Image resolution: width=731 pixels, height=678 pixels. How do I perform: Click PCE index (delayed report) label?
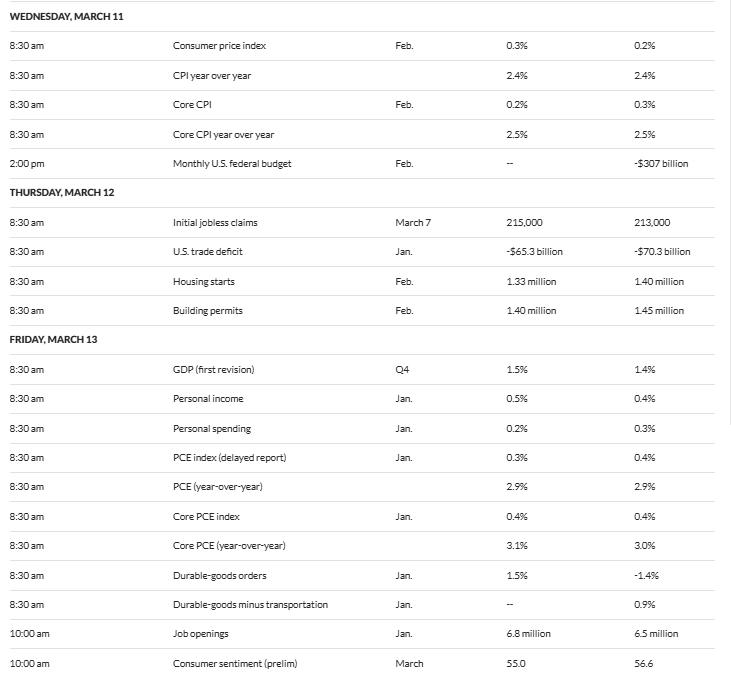[x=229, y=458]
